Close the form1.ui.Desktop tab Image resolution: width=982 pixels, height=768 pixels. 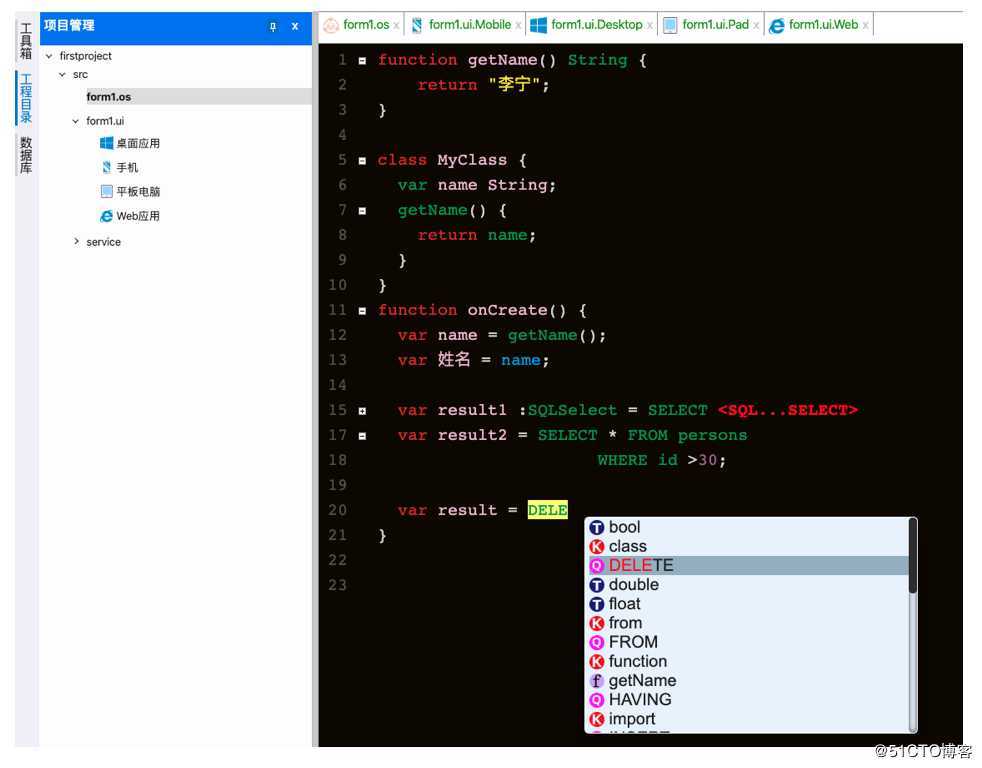[x=649, y=26]
